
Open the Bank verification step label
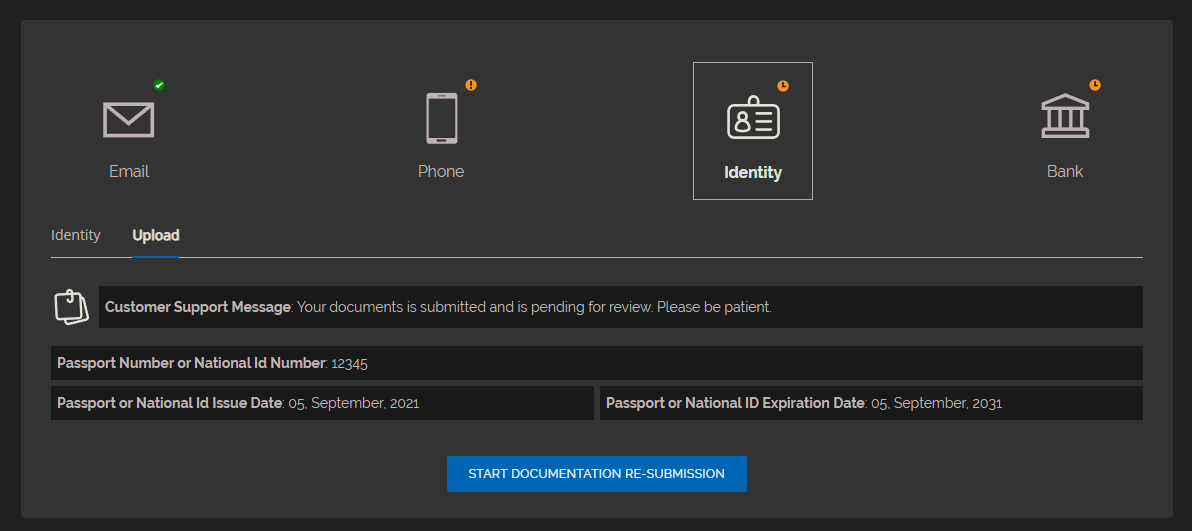coord(1065,171)
